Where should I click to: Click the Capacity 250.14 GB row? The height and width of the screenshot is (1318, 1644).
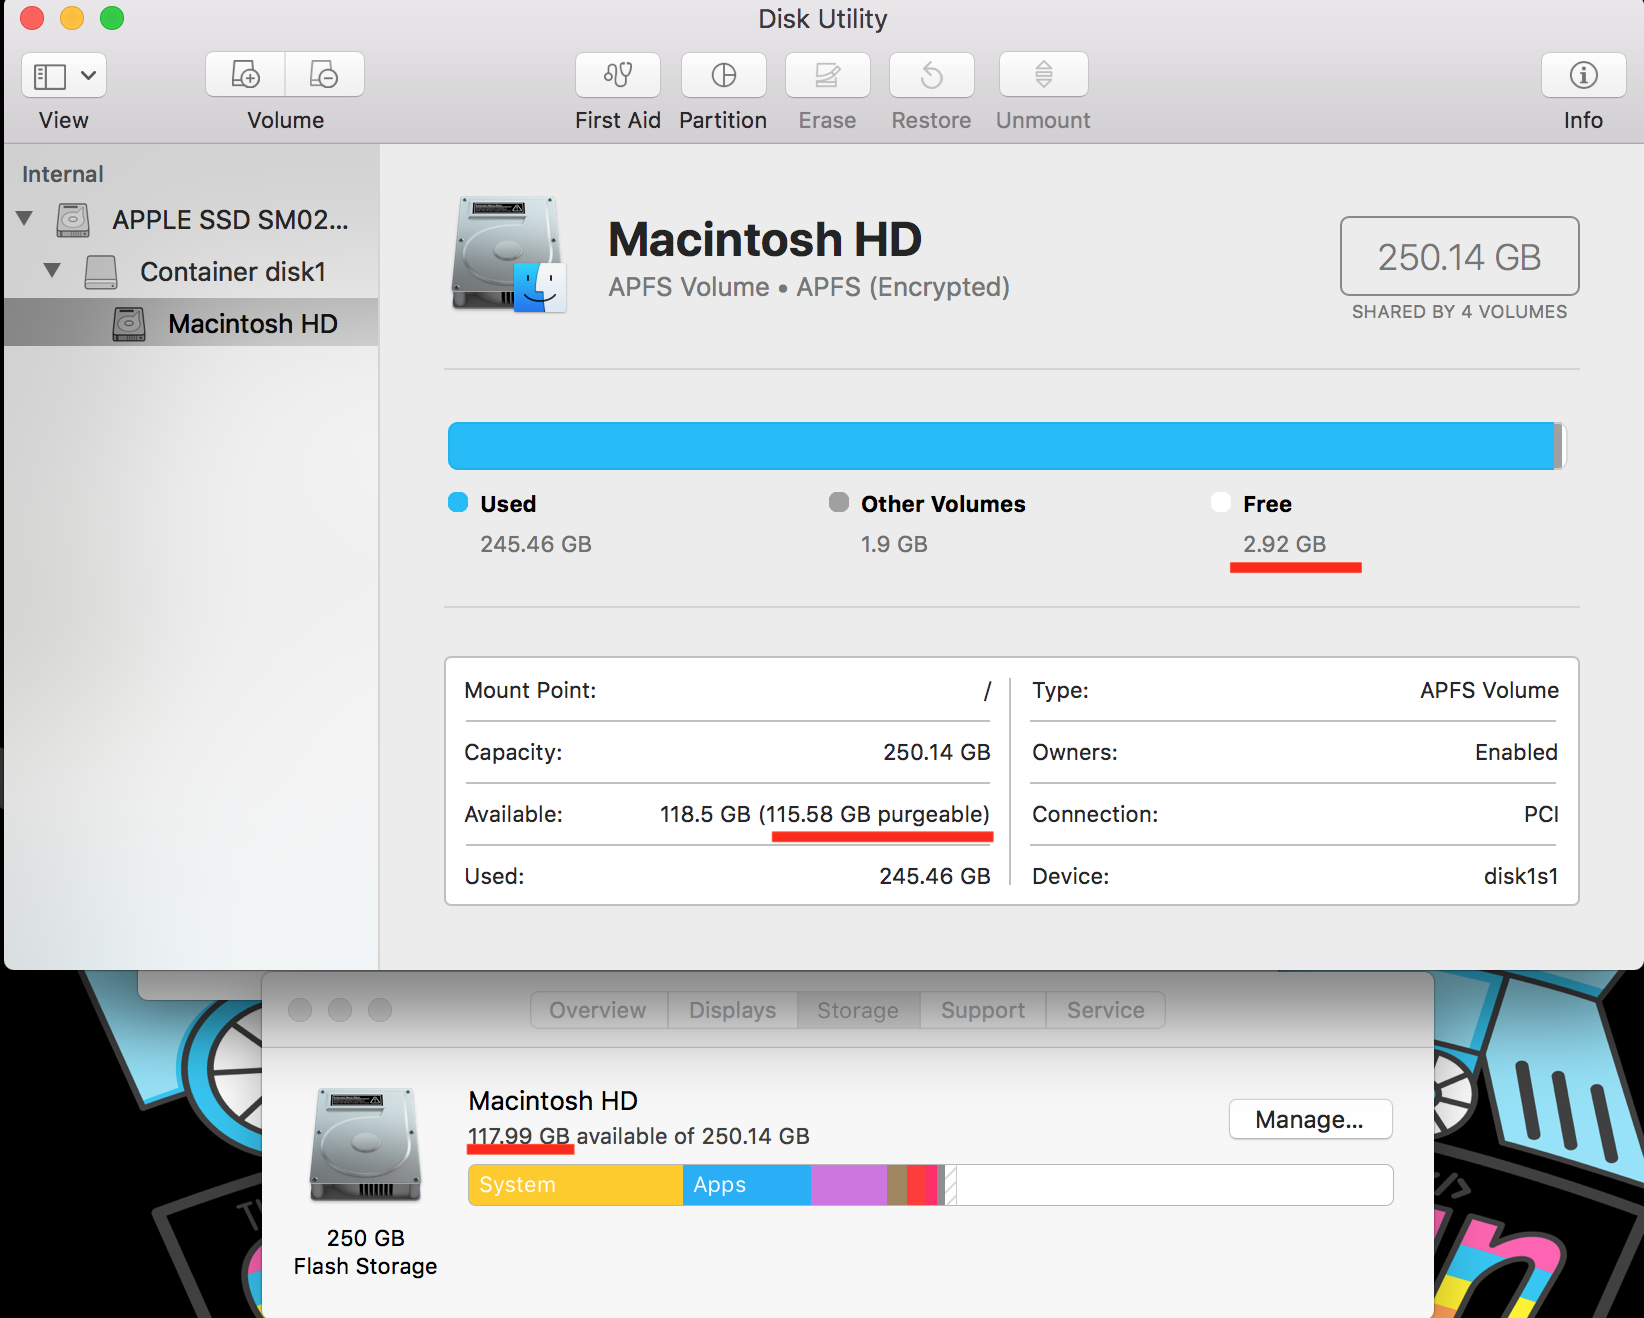tap(728, 752)
